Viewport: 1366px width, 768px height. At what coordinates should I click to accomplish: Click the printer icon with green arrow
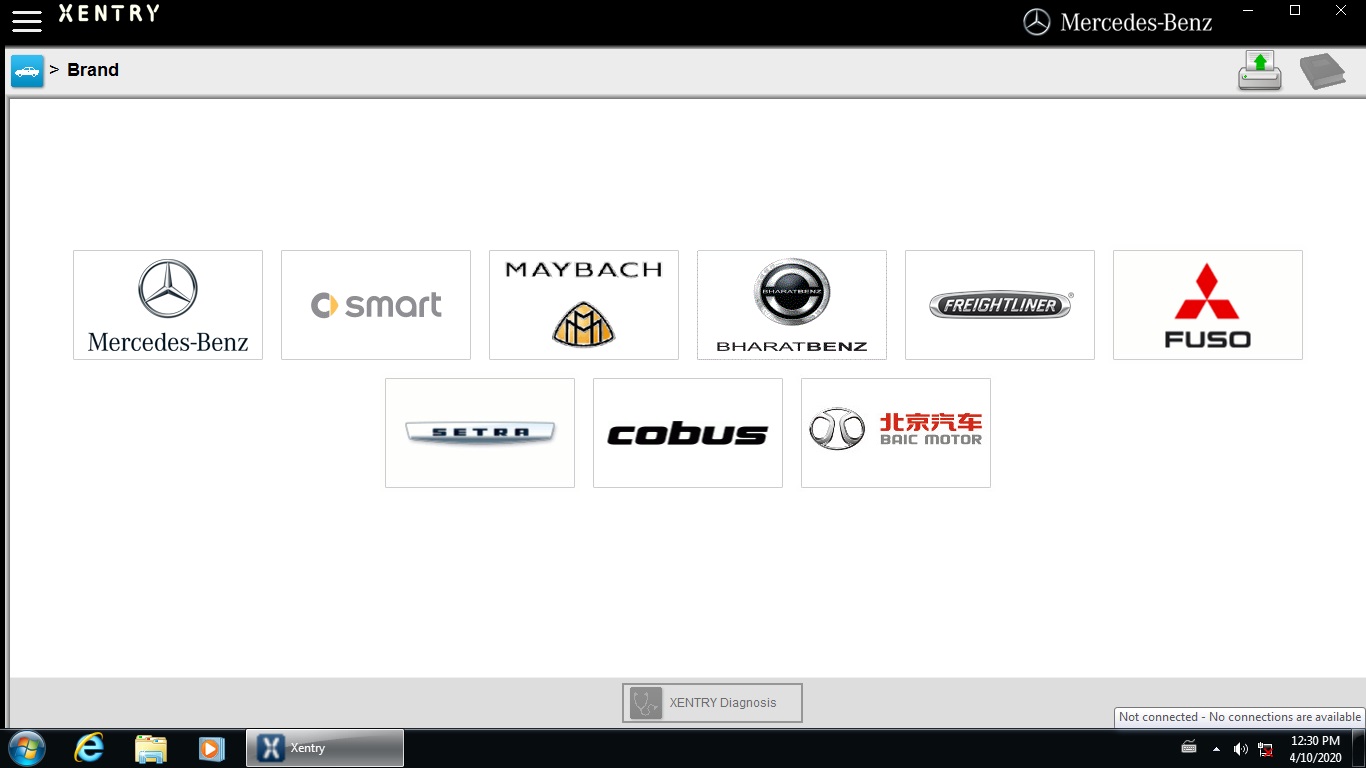[1259, 71]
